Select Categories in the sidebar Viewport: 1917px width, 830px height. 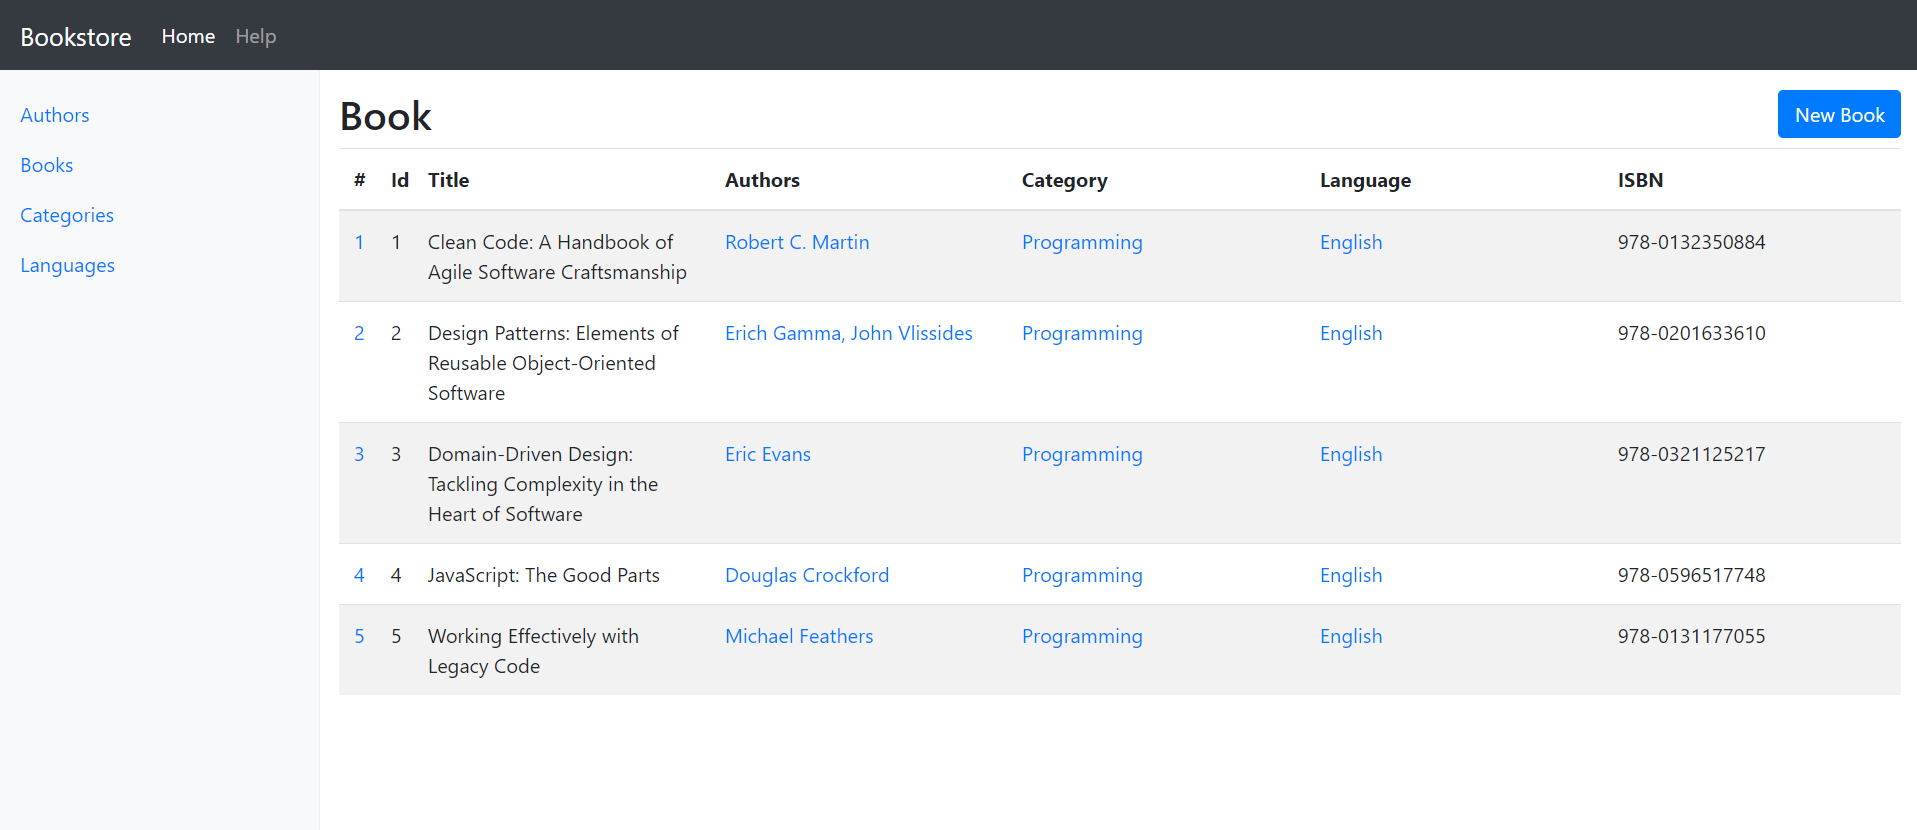coord(67,215)
